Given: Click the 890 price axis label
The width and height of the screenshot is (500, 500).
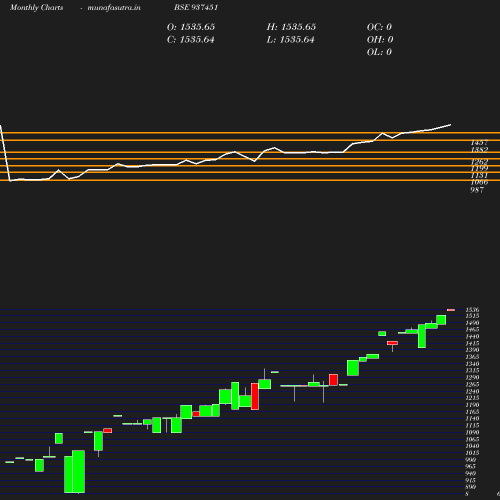Looking at the screenshot, I should [x=471, y=487].
